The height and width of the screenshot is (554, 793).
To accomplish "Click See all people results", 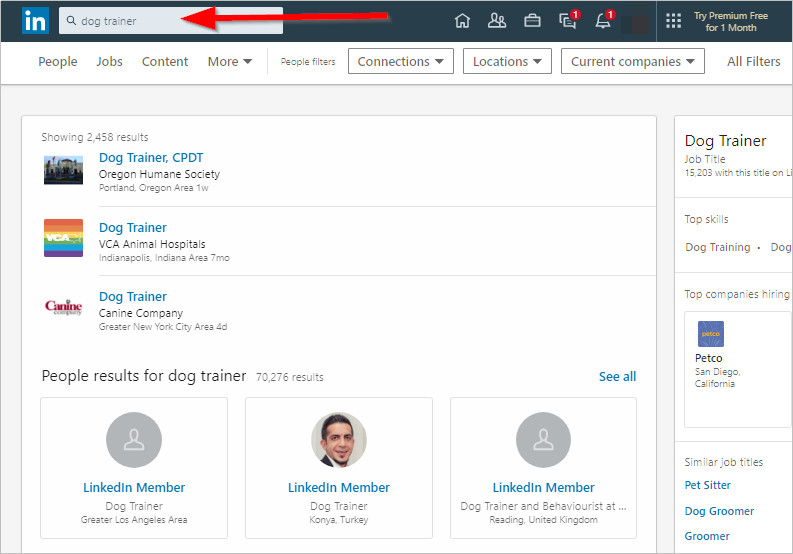I will (617, 376).
